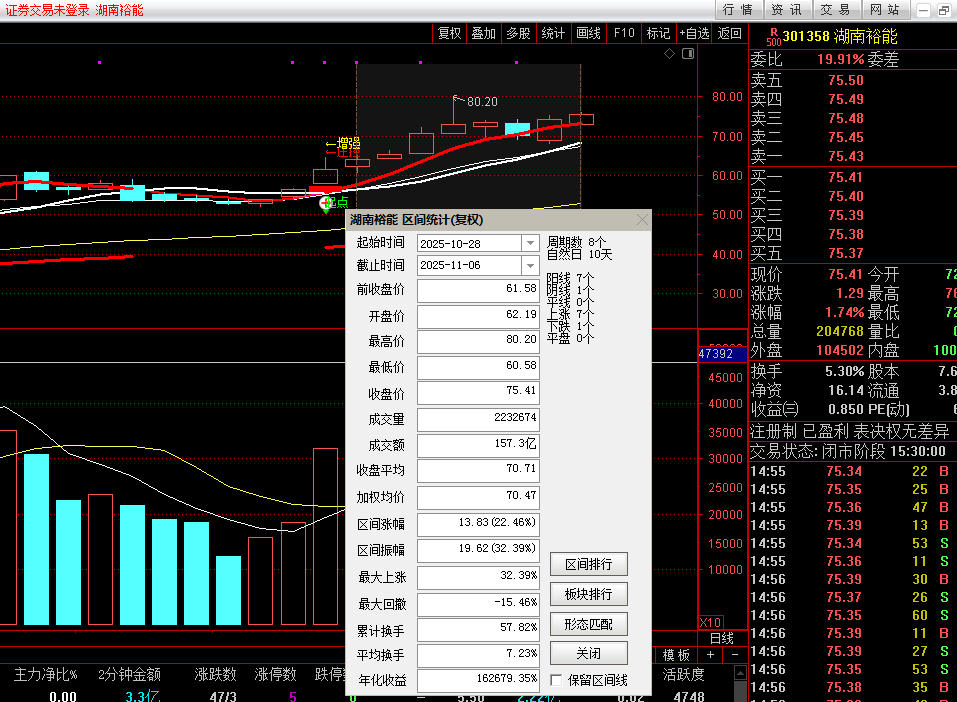This screenshot has height=702, width=957.
Task: Click the split-panel icon beside the diamond
Action: pos(687,54)
